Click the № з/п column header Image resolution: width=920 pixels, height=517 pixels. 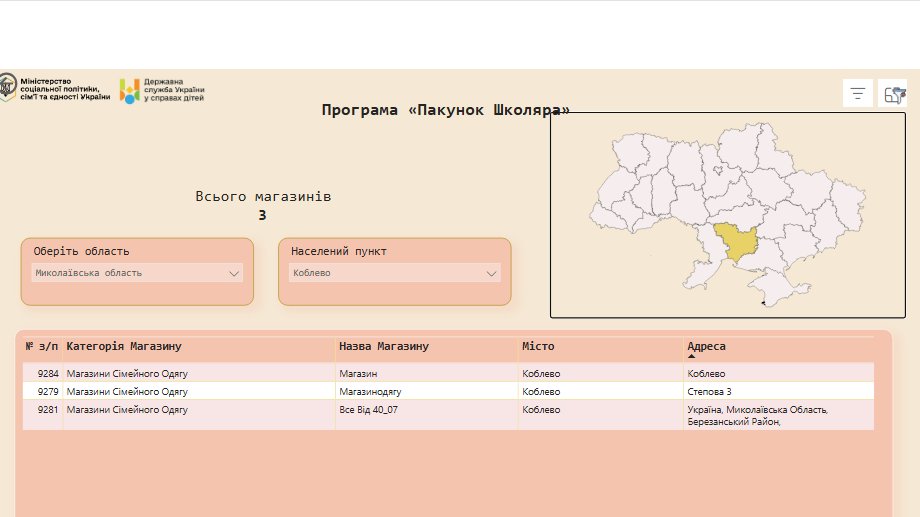point(42,346)
